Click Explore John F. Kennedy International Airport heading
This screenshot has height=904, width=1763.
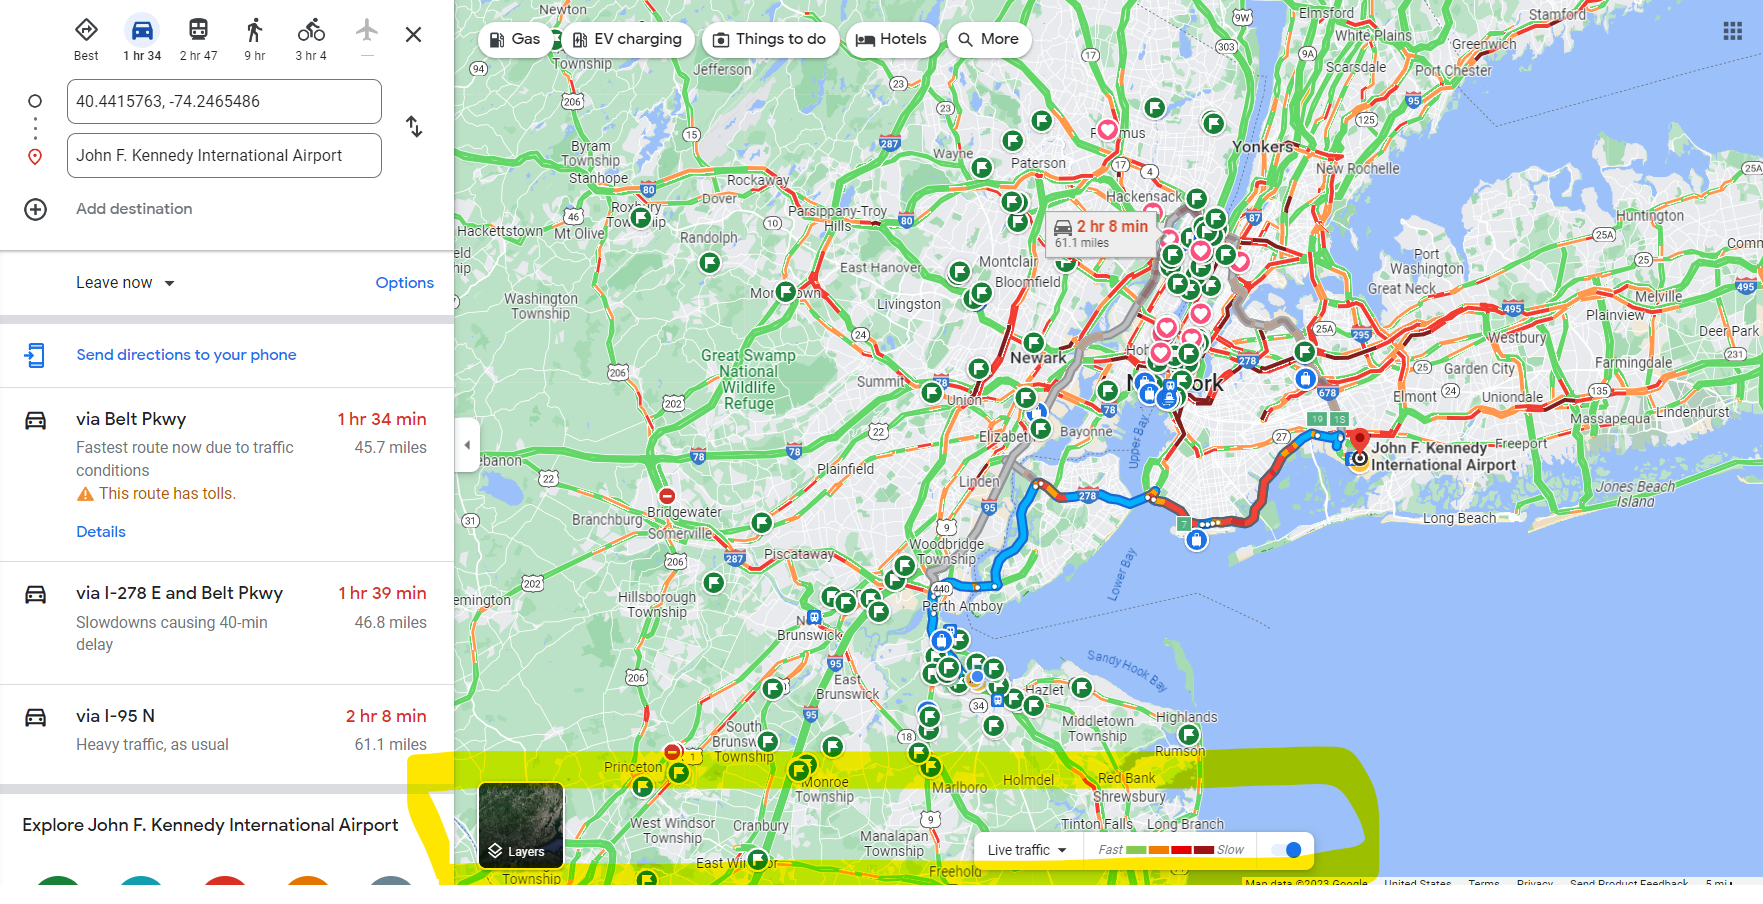[210, 825]
